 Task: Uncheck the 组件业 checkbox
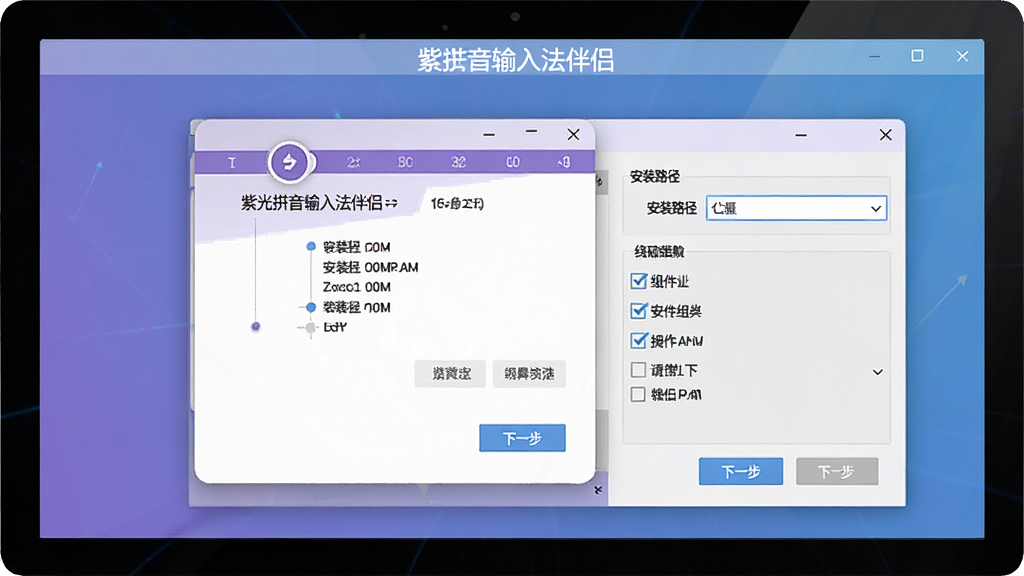639,281
